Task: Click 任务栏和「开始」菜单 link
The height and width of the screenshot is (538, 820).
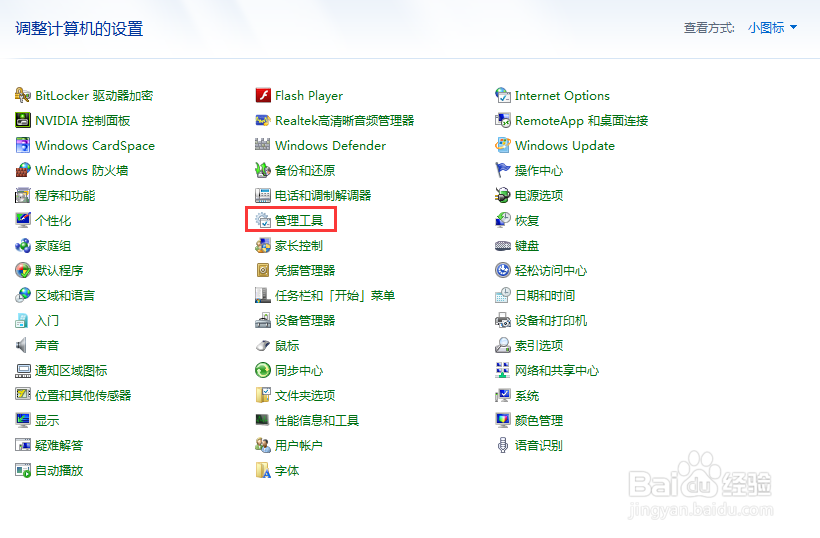Action: [x=335, y=295]
